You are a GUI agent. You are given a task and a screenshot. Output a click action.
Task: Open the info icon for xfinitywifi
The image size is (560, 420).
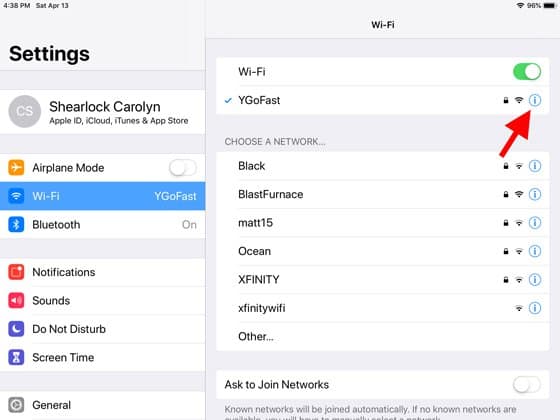(x=535, y=308)
